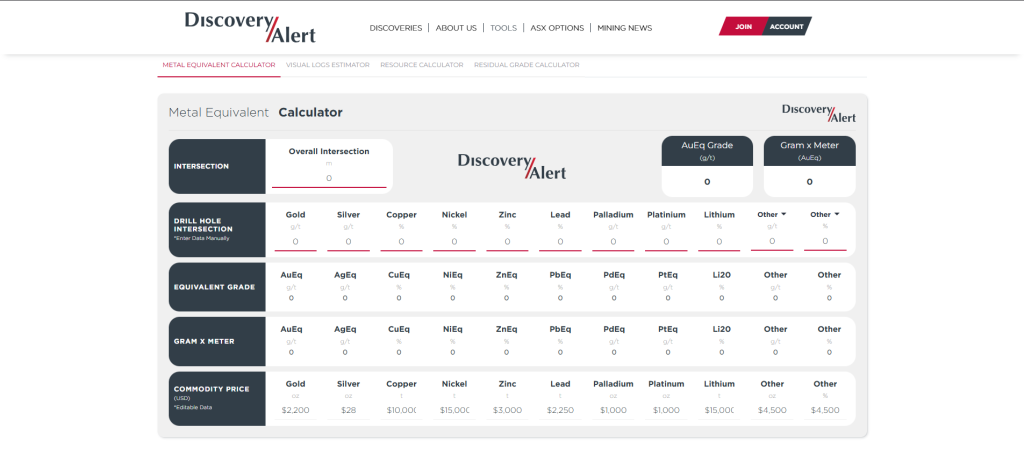Switch to Residual Grade Calculator tab
The image size is (1024, 450).
(526, 65)
